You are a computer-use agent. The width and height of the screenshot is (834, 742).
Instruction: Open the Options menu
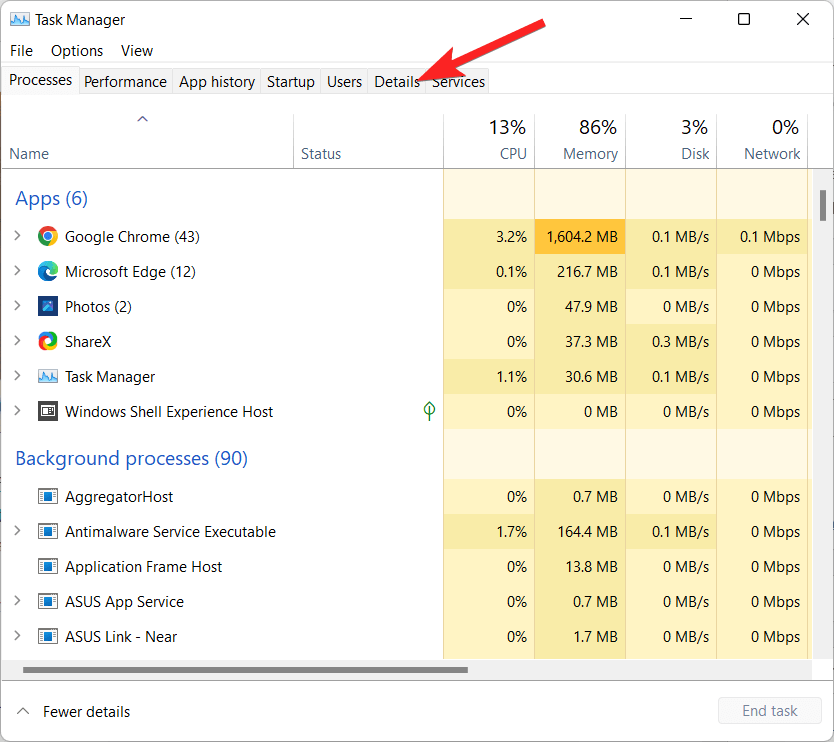[x=76, y=50]
